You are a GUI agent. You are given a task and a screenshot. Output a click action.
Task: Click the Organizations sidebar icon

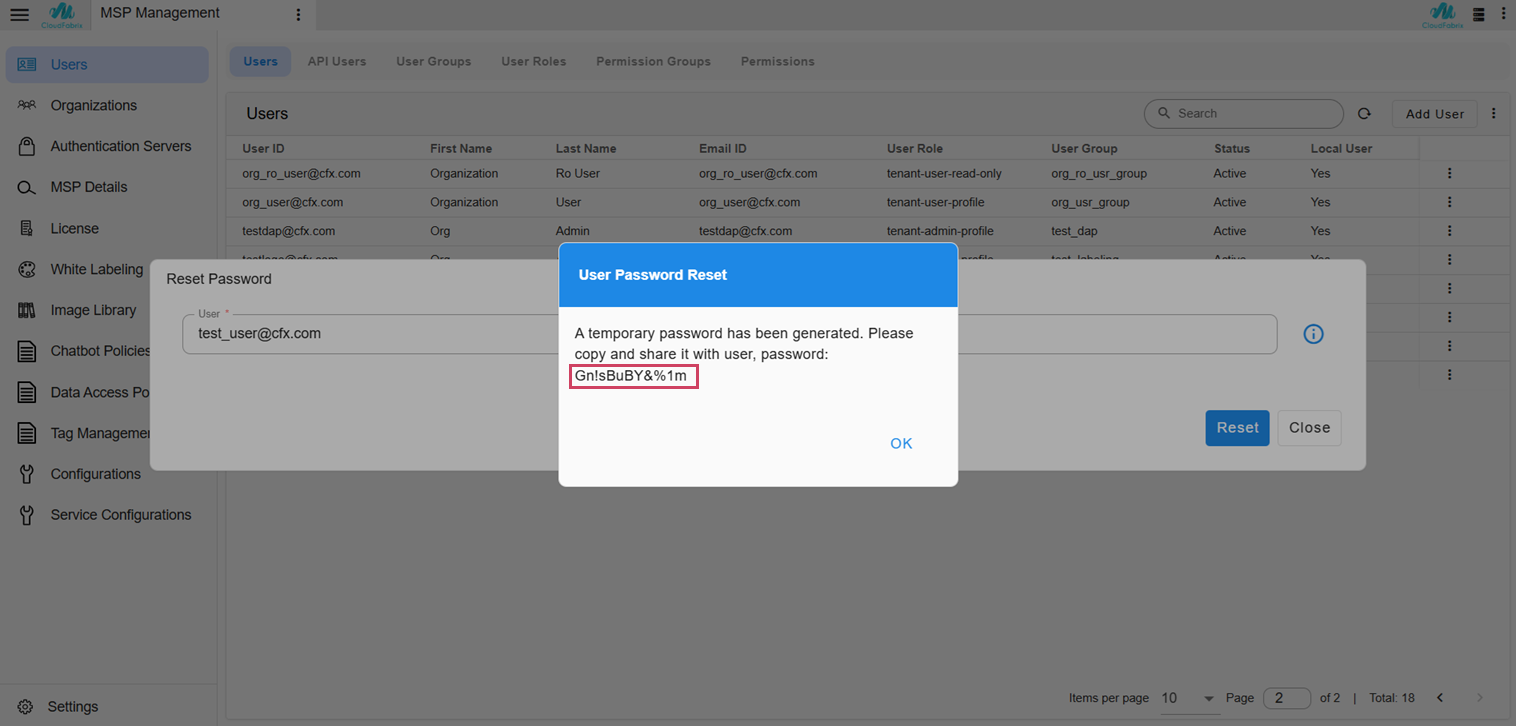[27, 105]
